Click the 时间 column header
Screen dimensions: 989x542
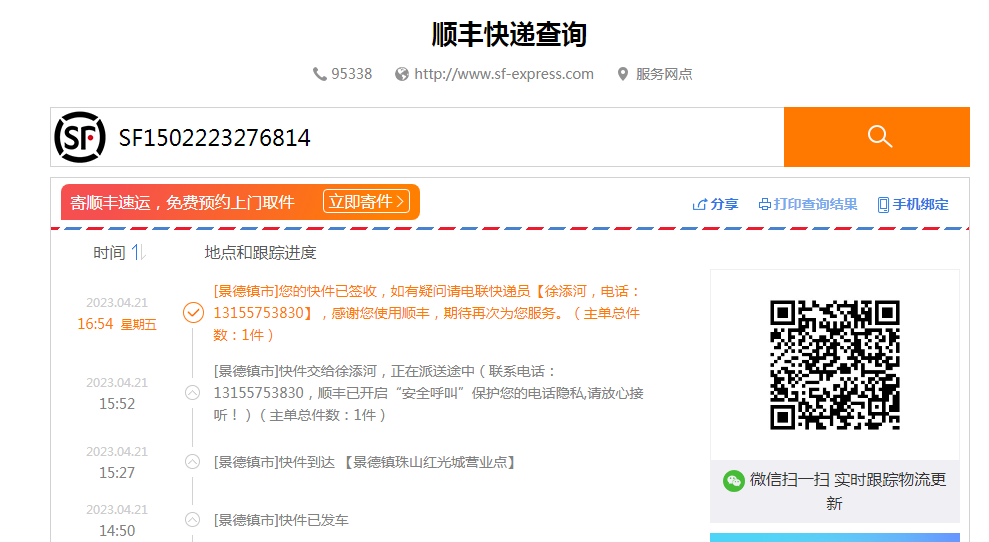click(x=109, y=253)
